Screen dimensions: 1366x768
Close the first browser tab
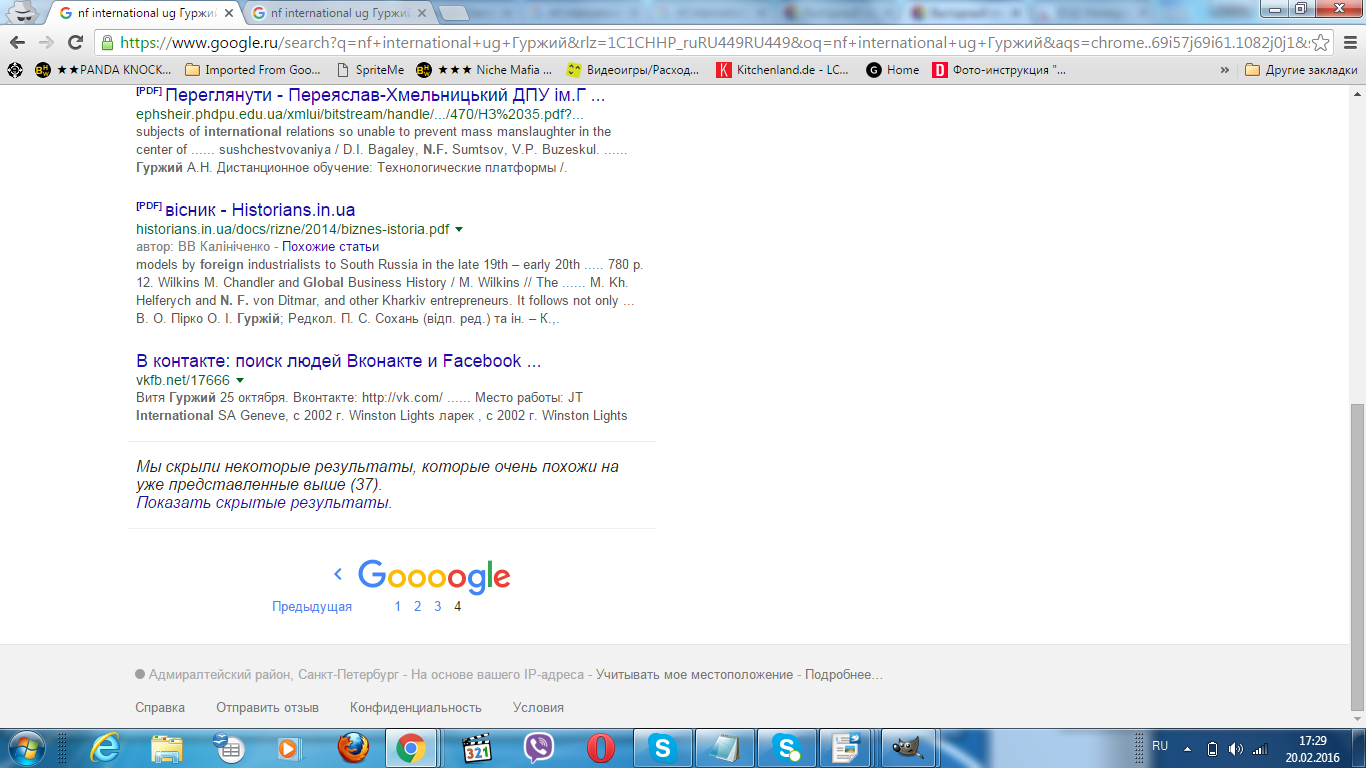pos(228,13)
